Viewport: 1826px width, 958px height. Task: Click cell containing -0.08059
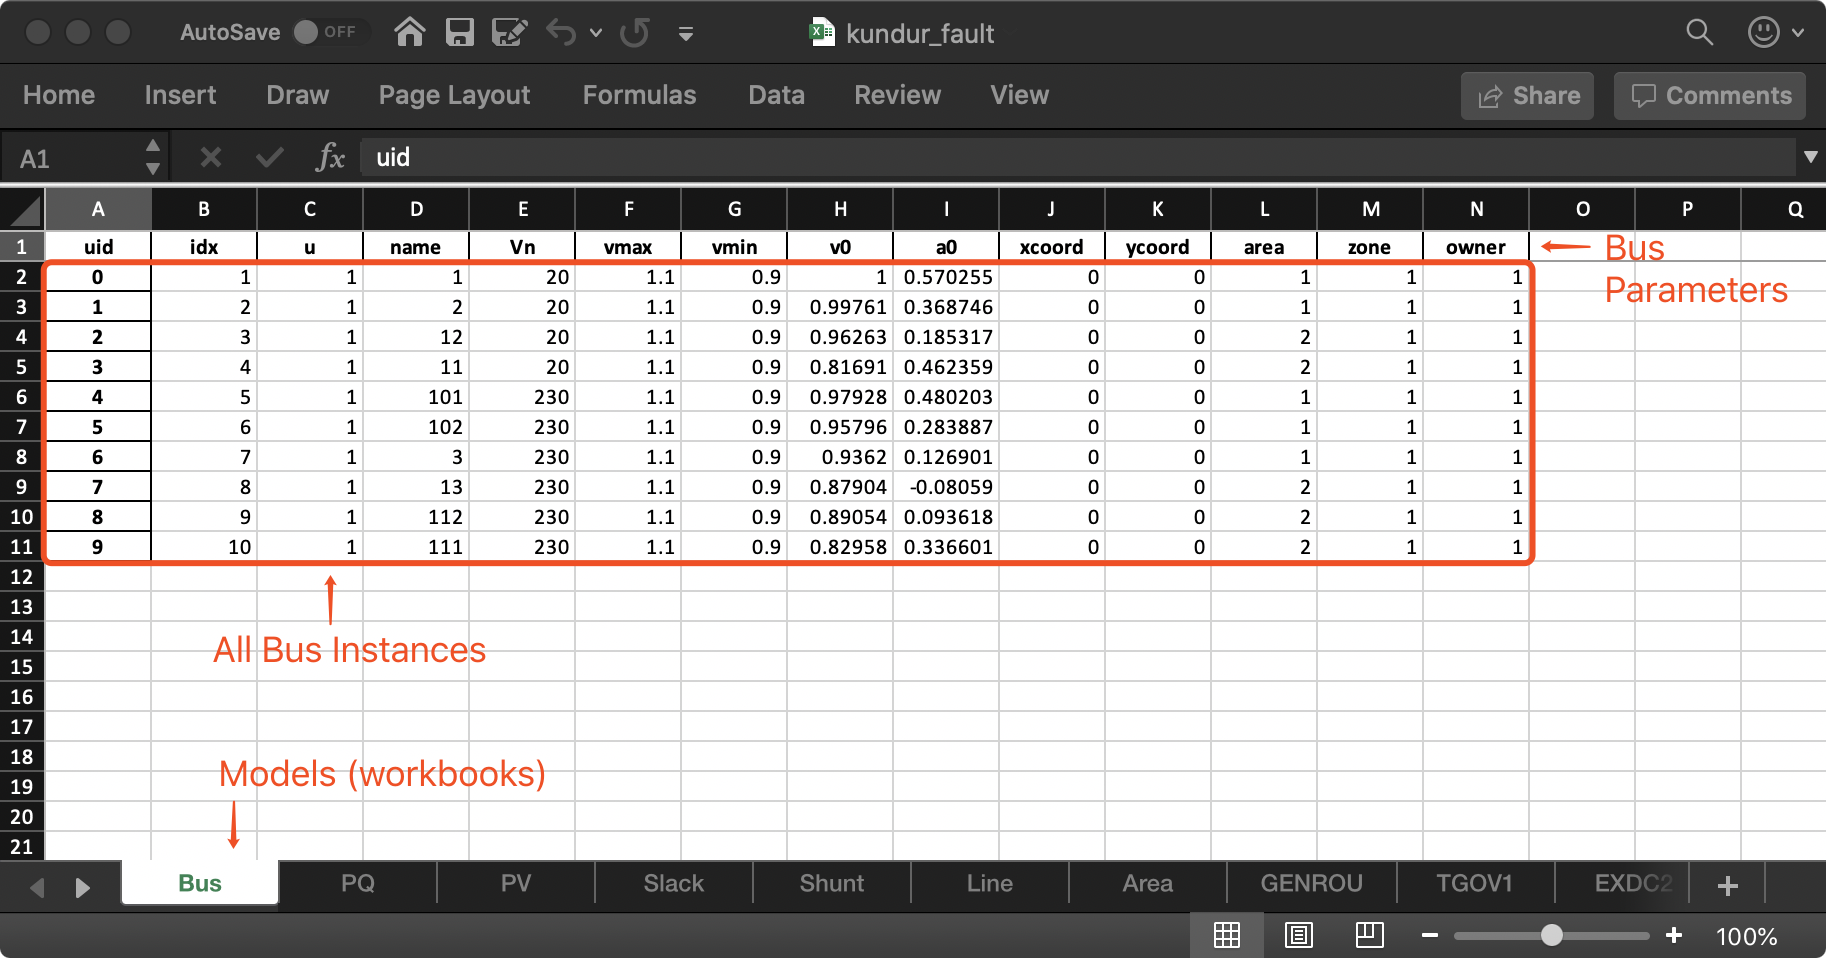coord(946,487)
